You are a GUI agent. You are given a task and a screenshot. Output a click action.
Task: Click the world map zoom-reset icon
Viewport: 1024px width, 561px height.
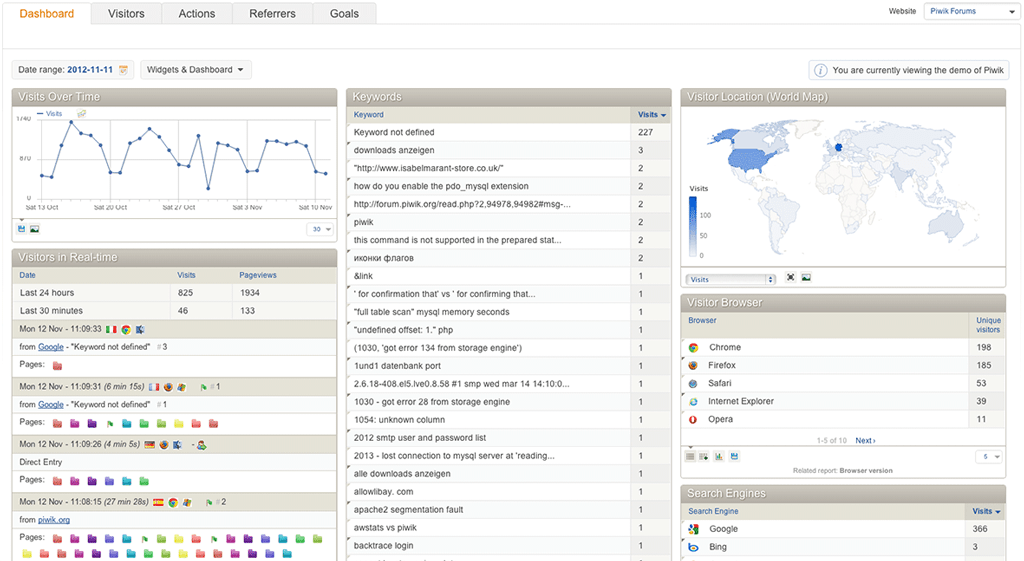(x=791, y=278)
